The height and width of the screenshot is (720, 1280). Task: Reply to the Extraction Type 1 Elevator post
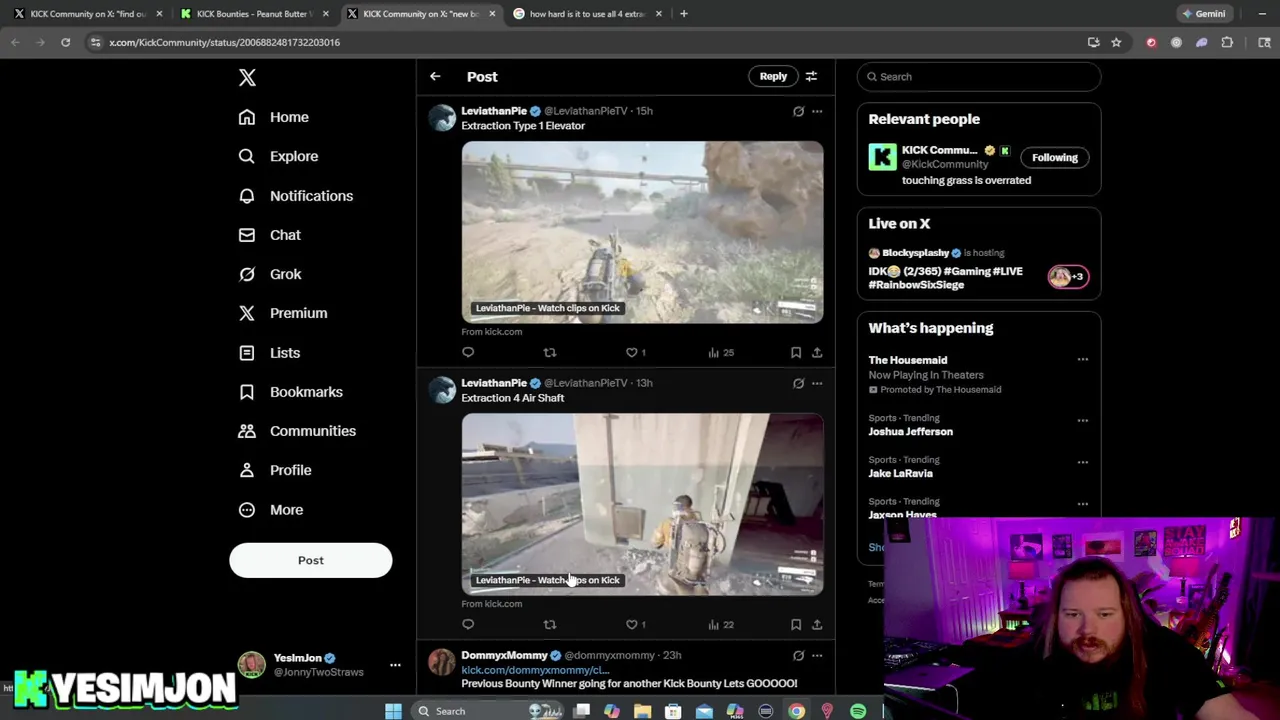[x=468, y=352]
